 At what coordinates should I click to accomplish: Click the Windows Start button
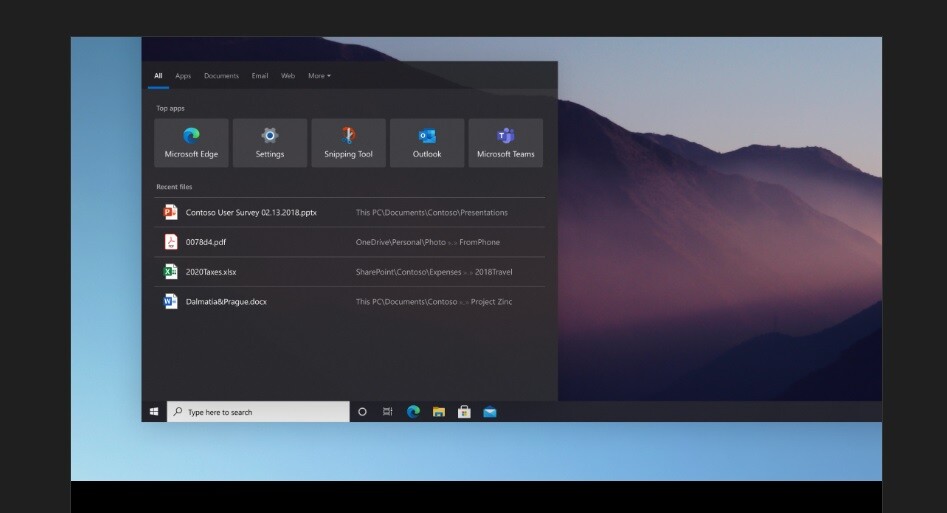pos(154,412)
